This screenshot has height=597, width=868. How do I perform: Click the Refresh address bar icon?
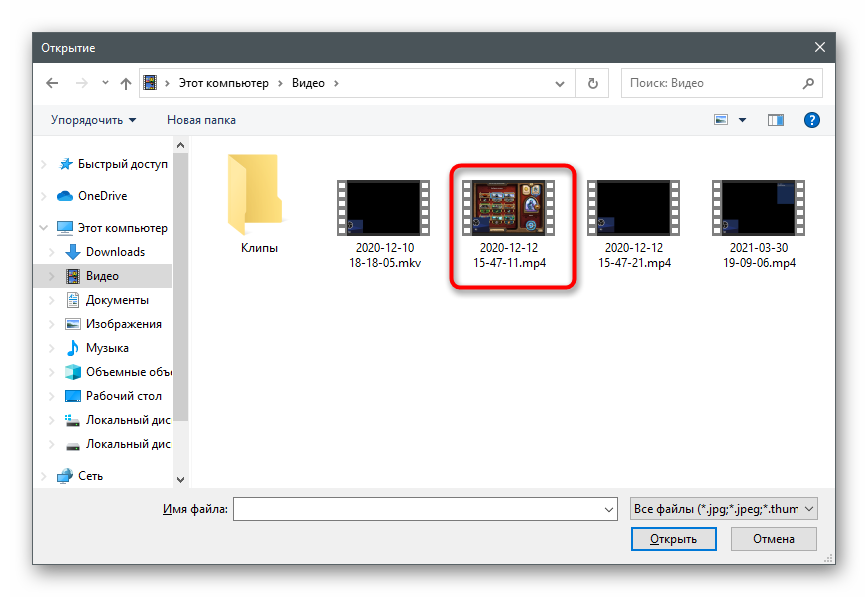pos(593,83)
